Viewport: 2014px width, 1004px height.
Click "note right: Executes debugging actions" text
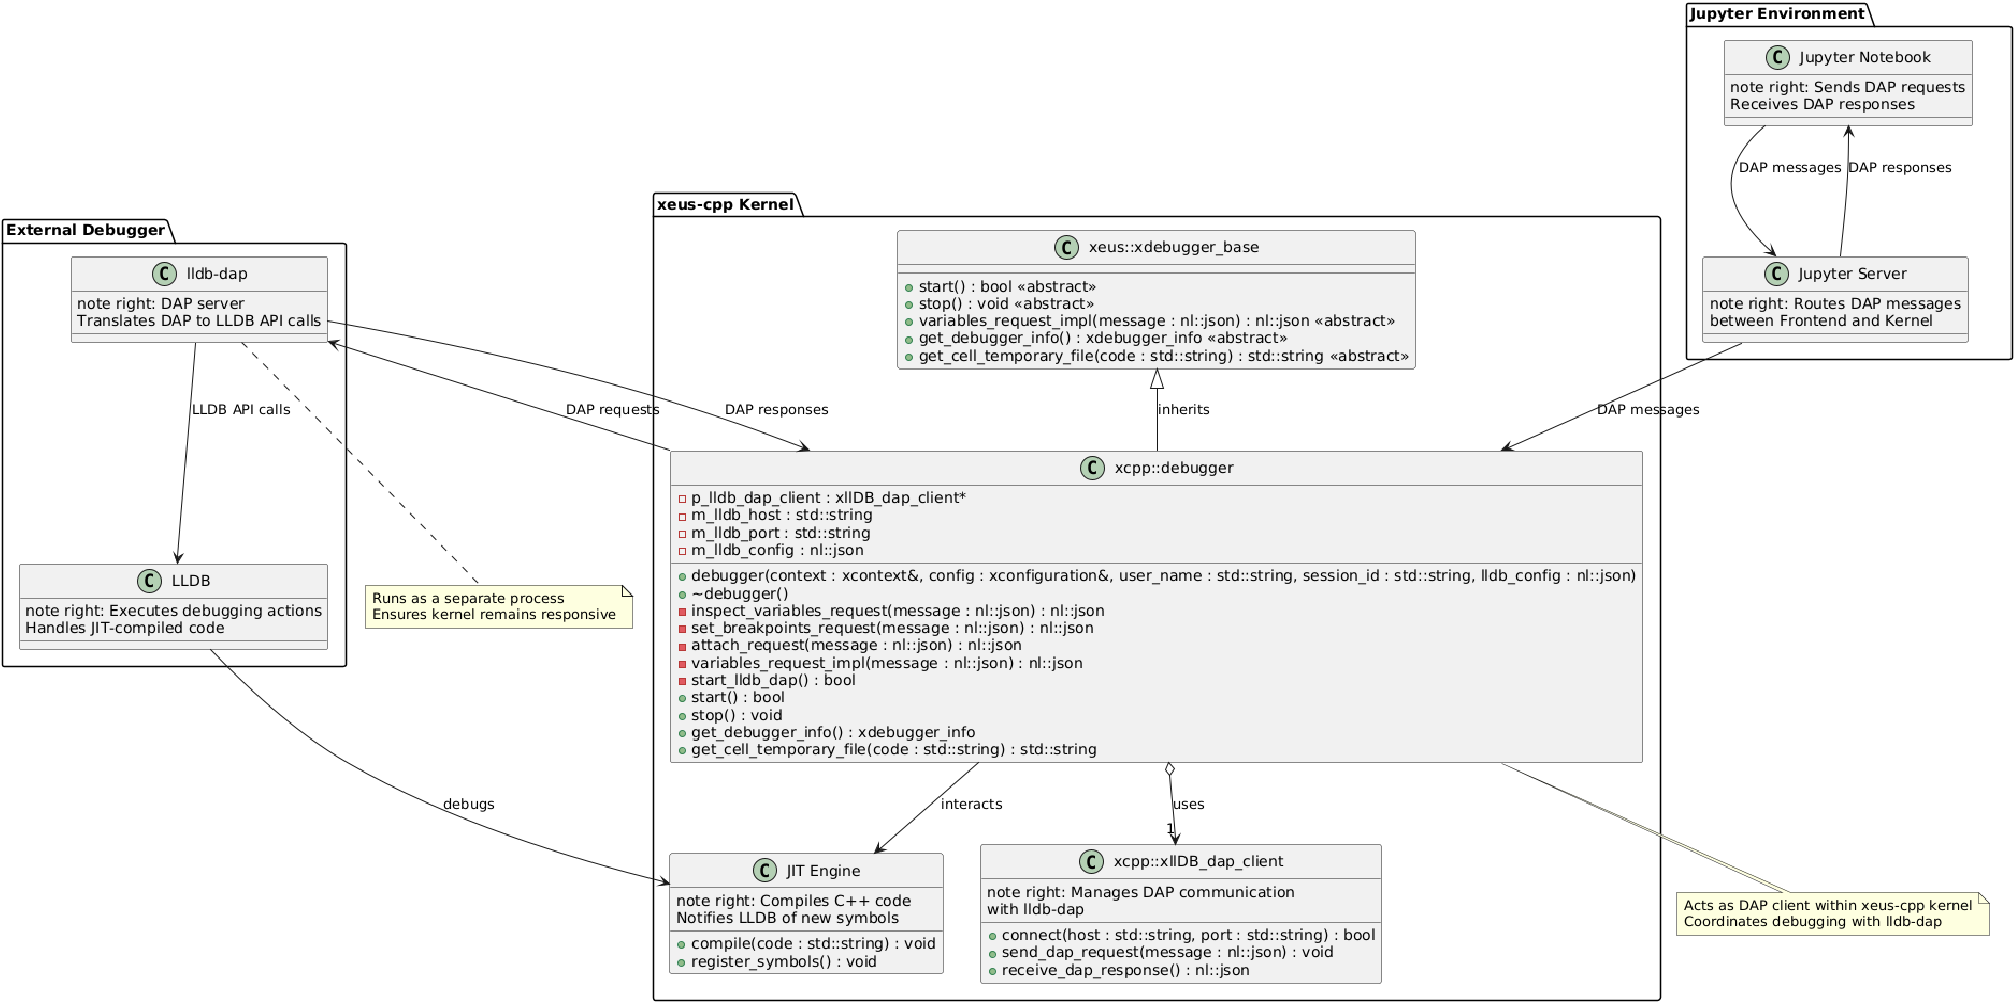click(x=174, y=611)
